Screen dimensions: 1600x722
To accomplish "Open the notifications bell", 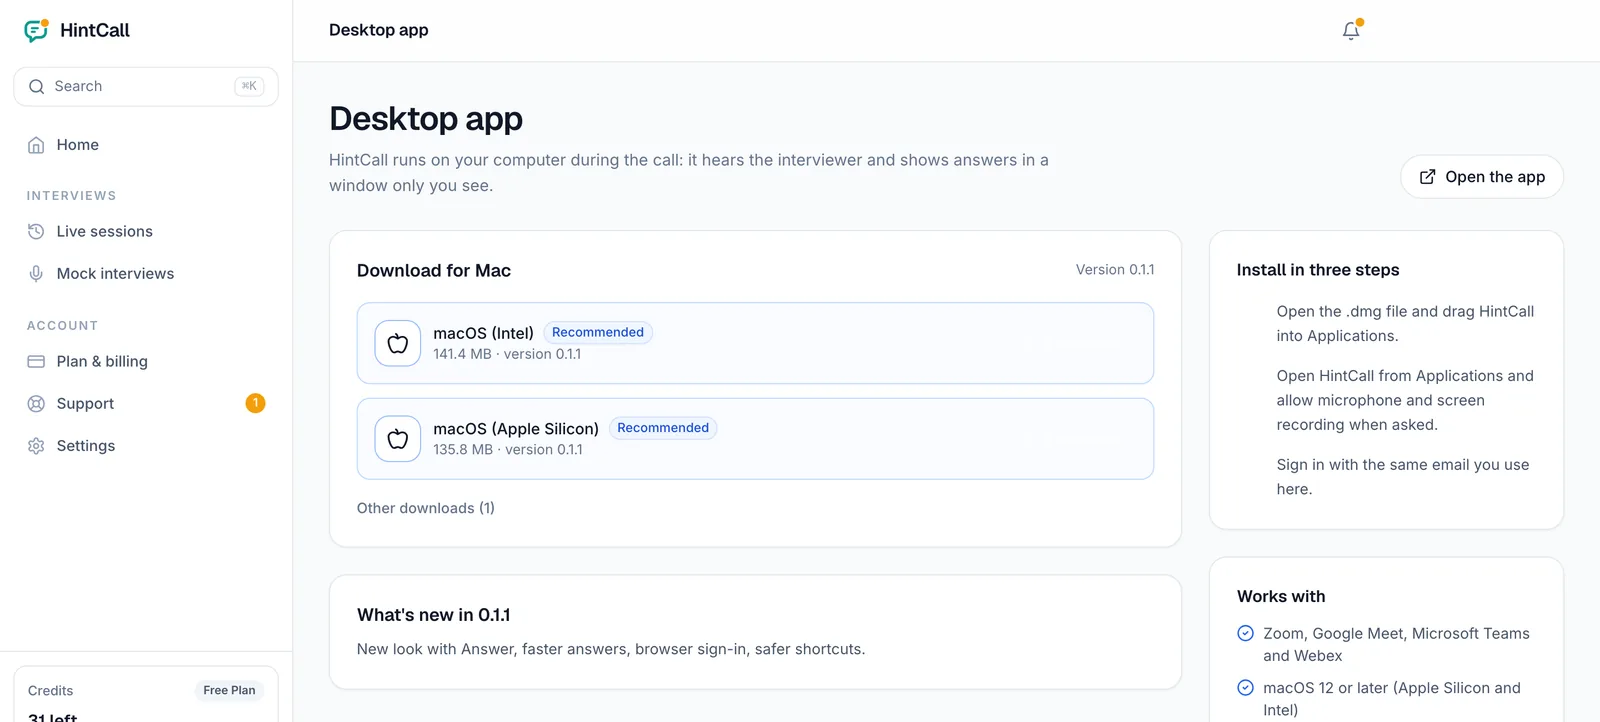I will tap(1351, 30).
